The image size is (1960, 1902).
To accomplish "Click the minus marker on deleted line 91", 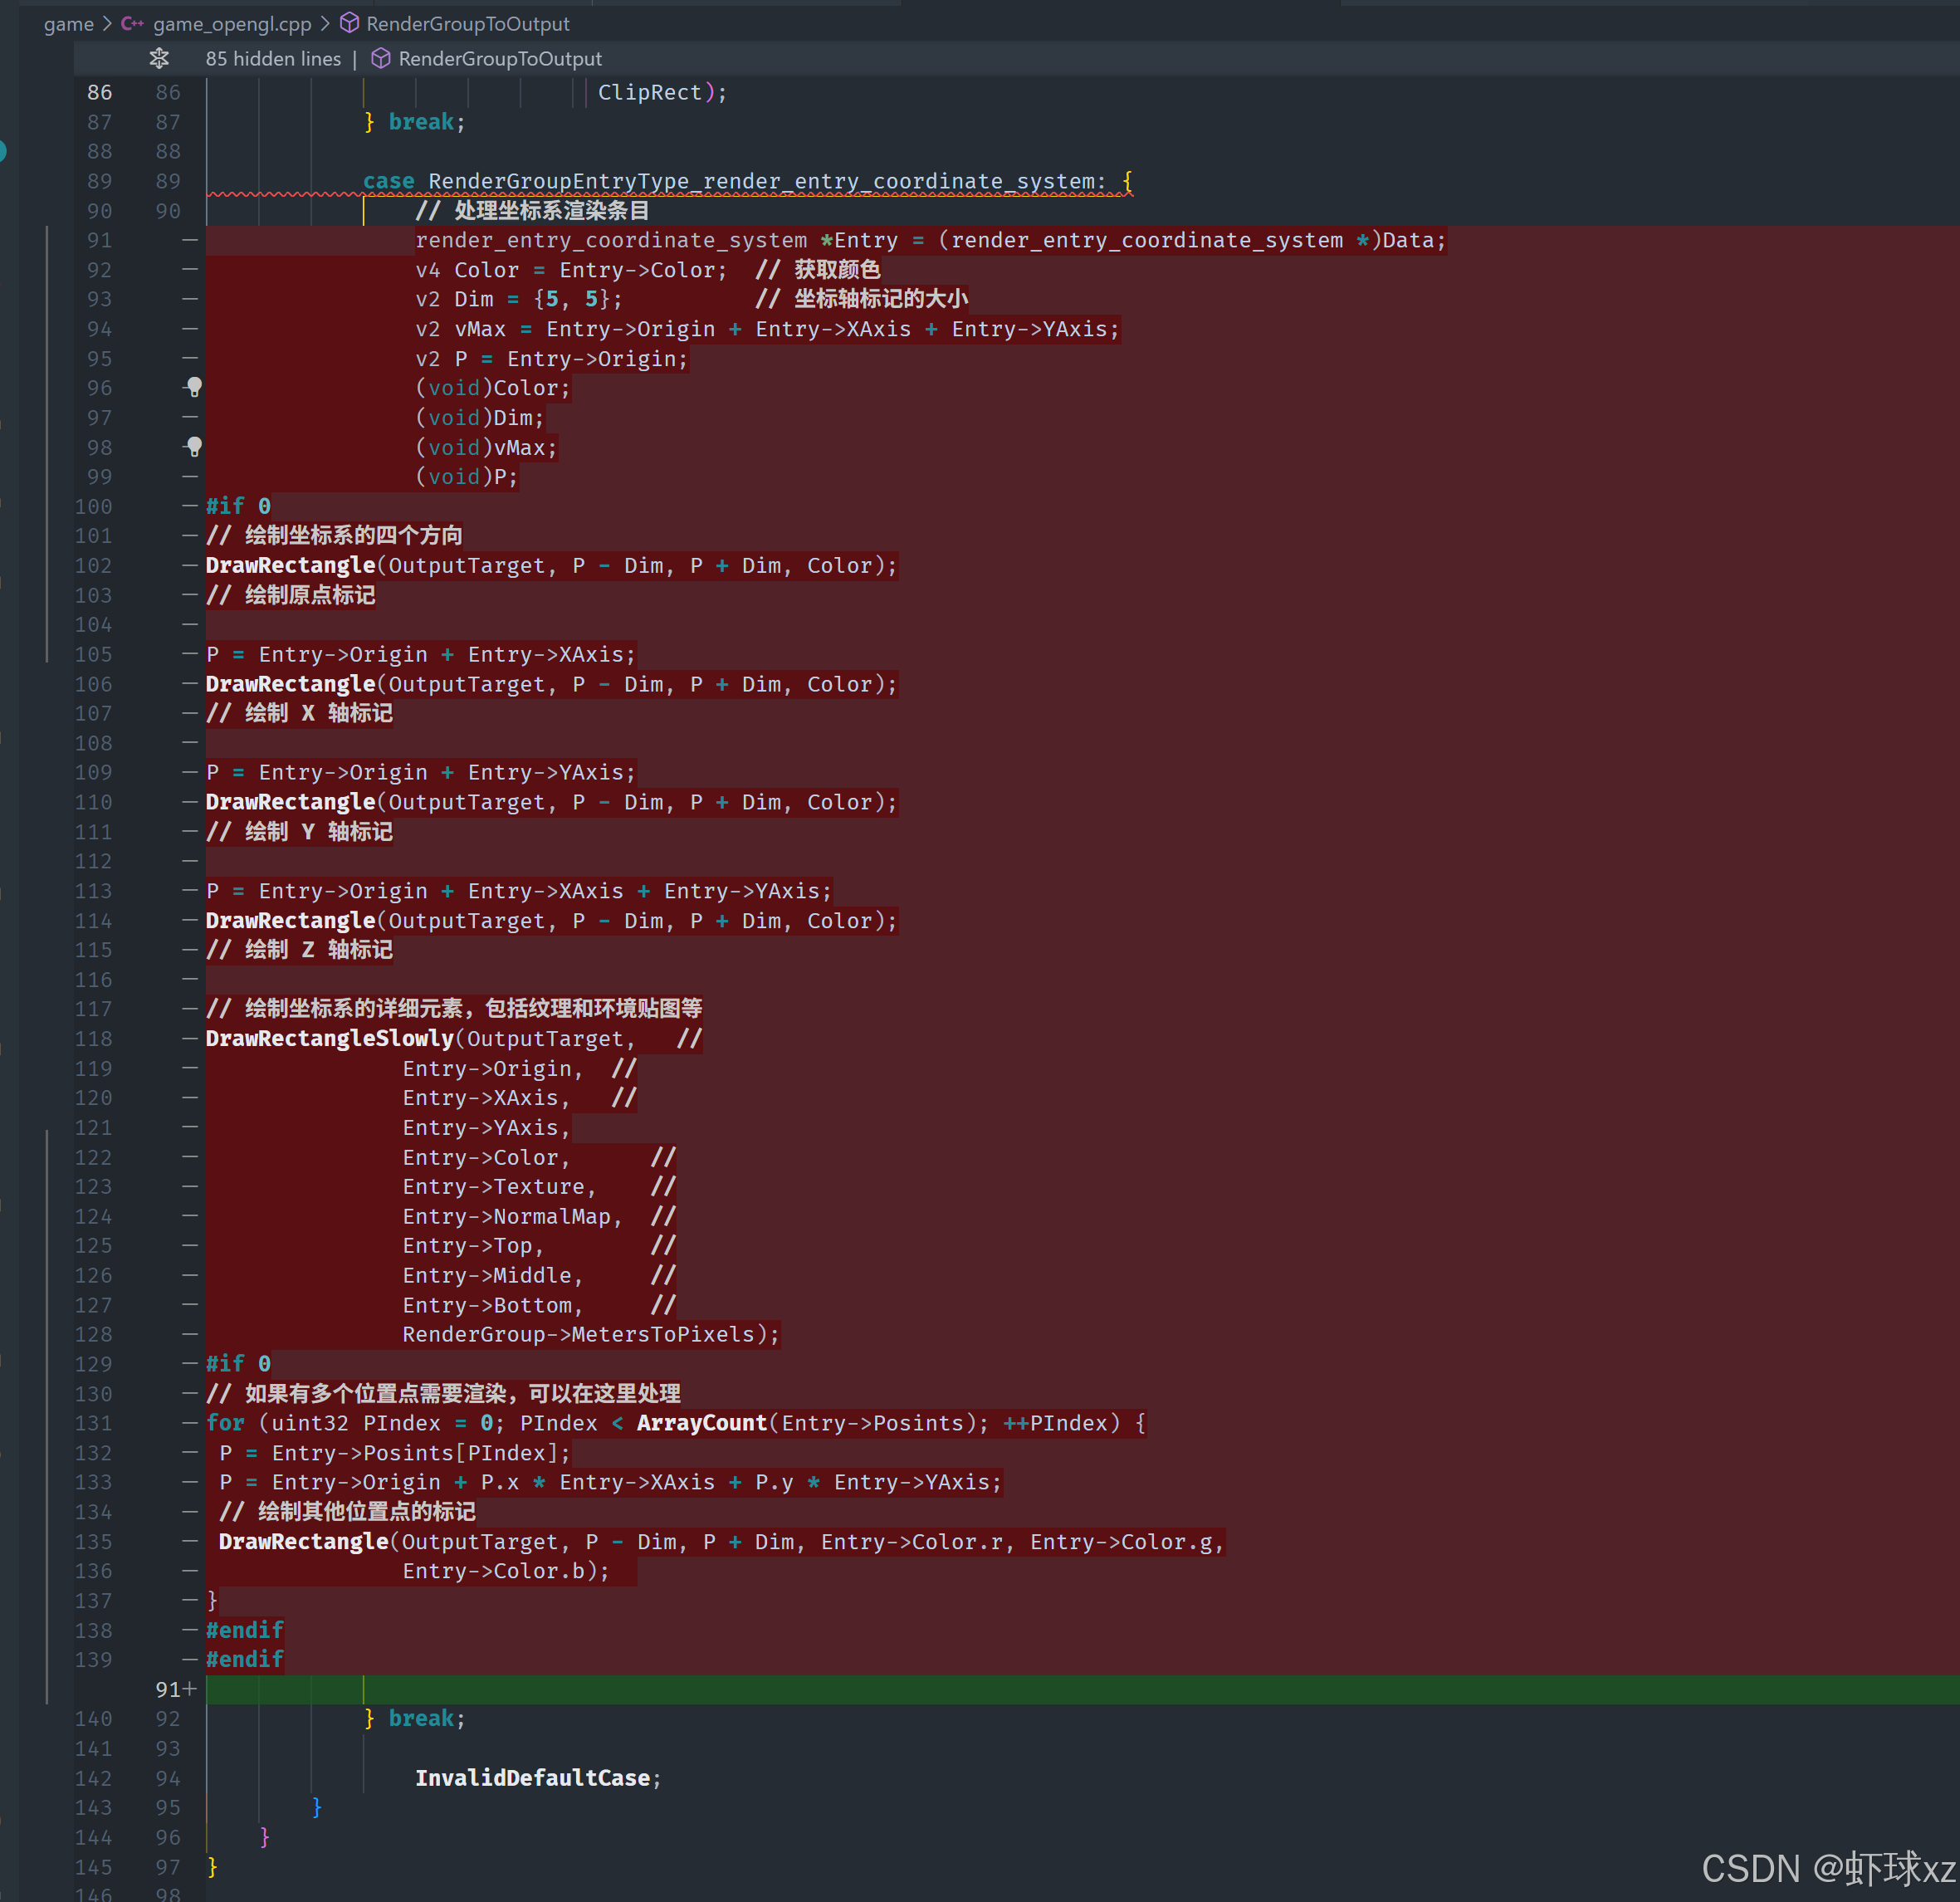I will [190, 240].
